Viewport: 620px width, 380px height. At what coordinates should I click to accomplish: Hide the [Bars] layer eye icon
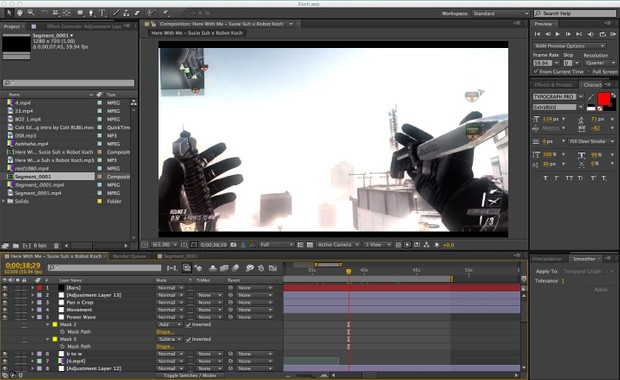click(x=5, y=288)
